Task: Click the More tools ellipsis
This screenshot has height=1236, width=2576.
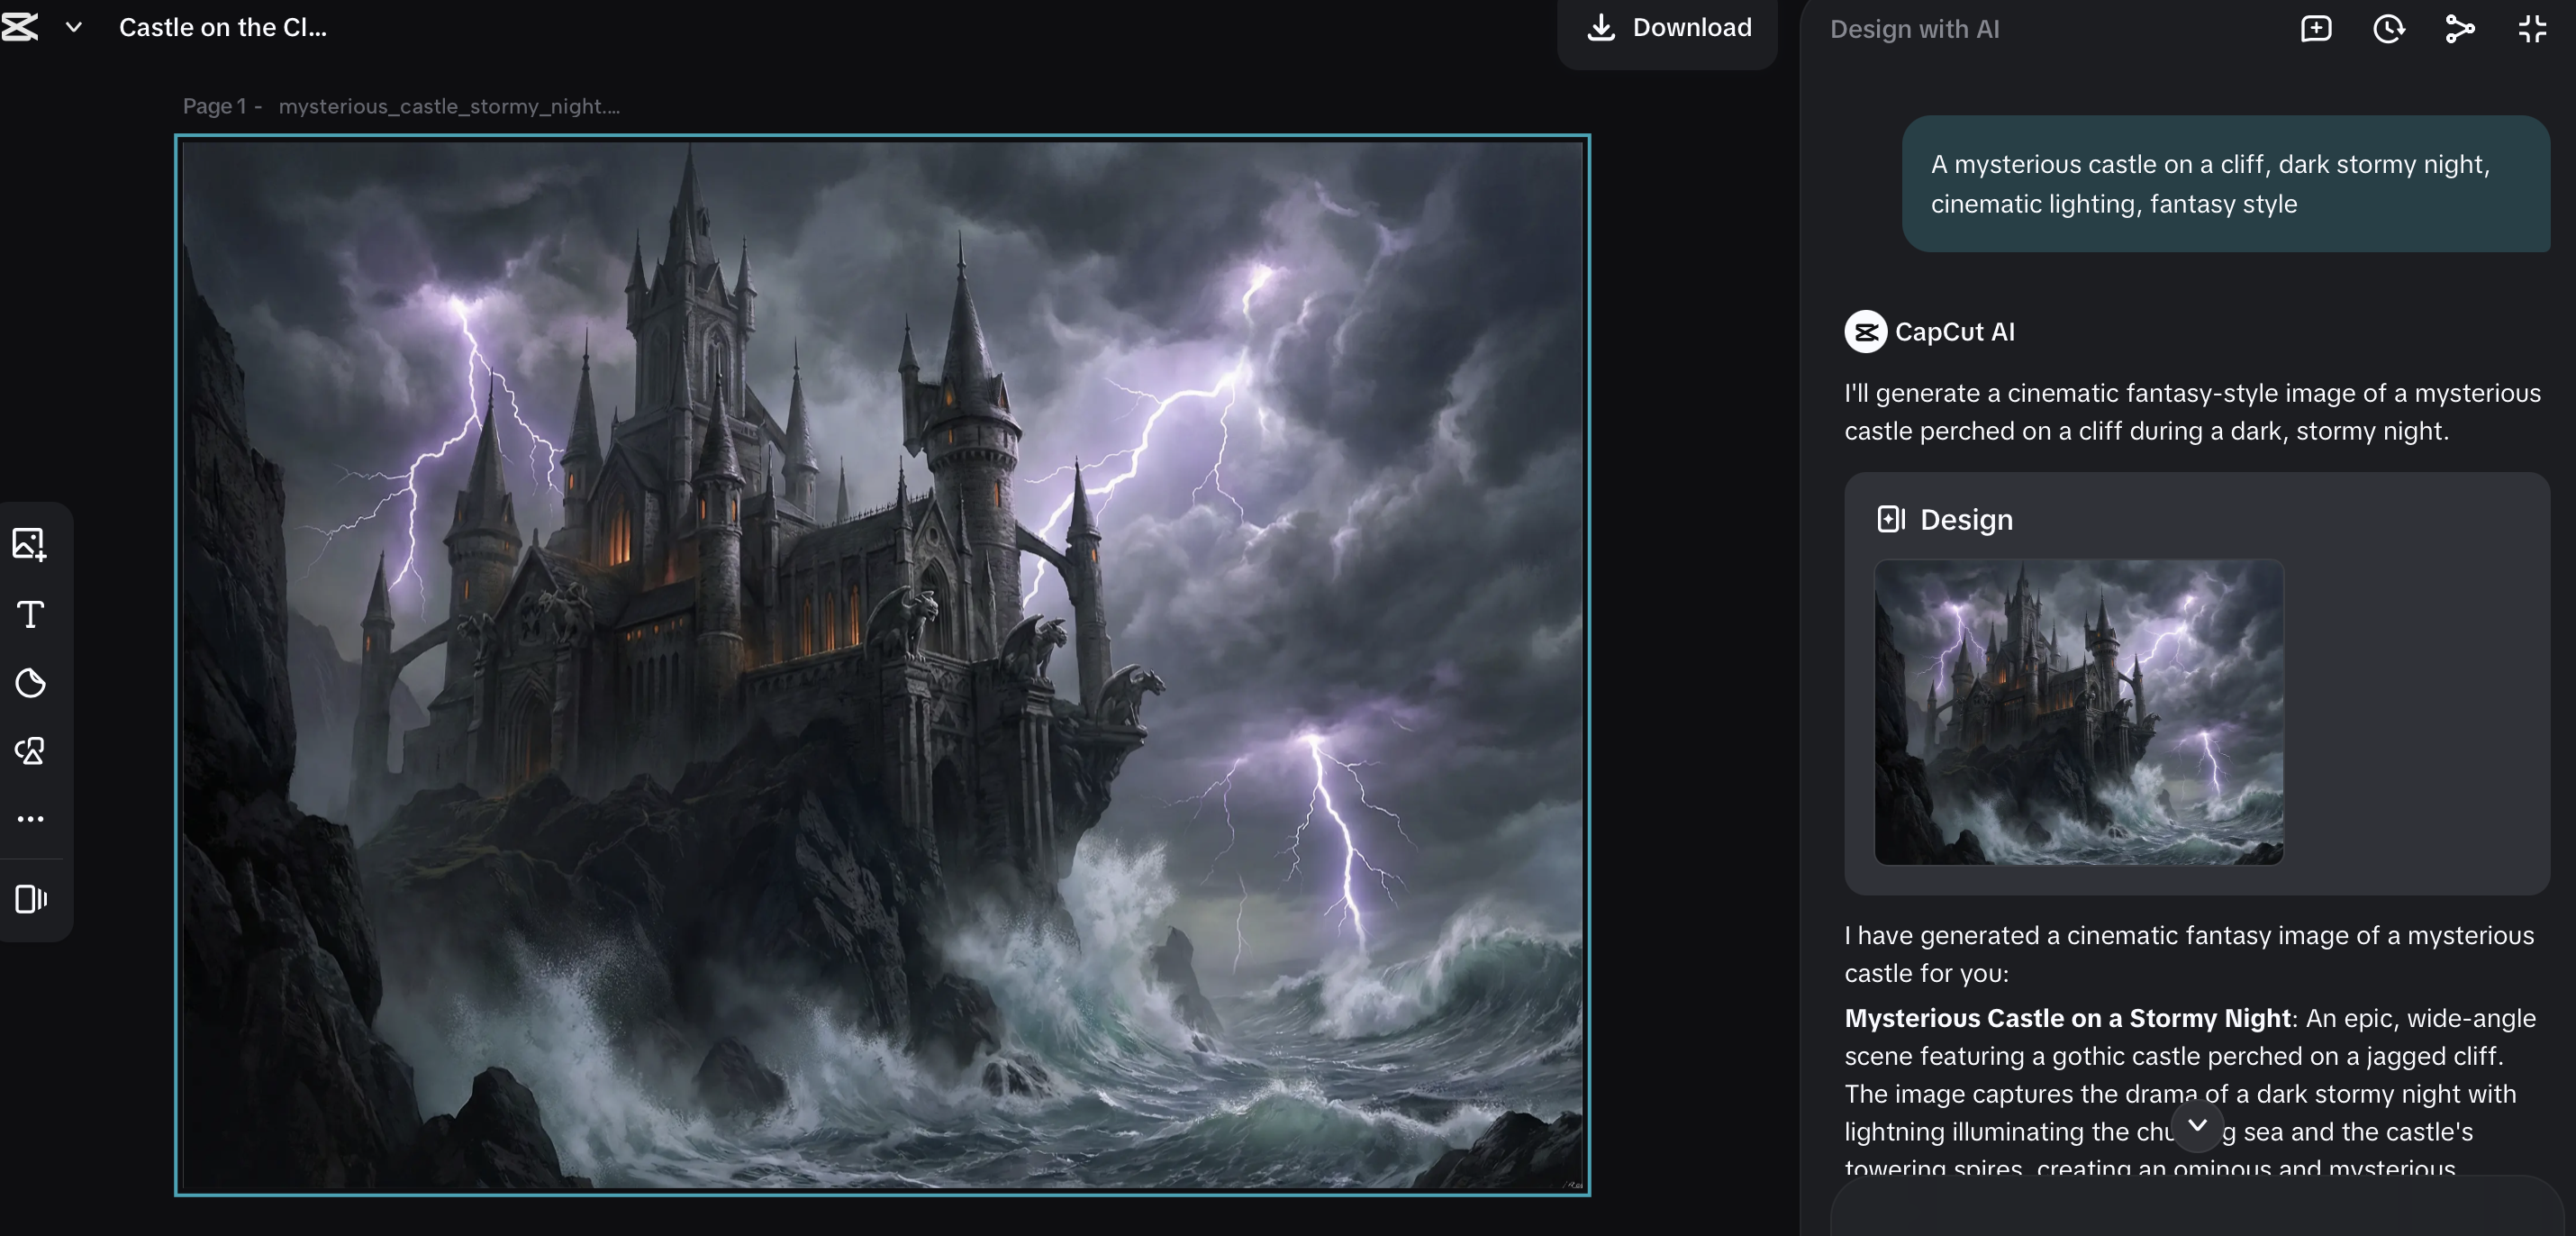Action: 31,819
